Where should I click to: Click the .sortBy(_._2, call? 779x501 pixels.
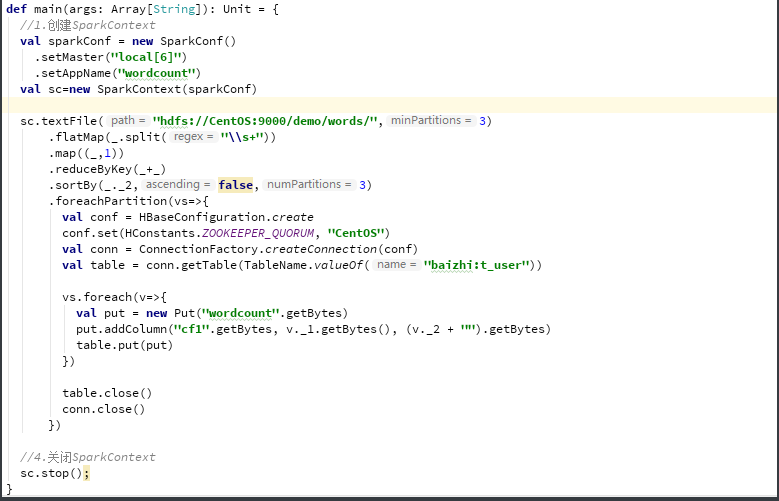point(93,185)
